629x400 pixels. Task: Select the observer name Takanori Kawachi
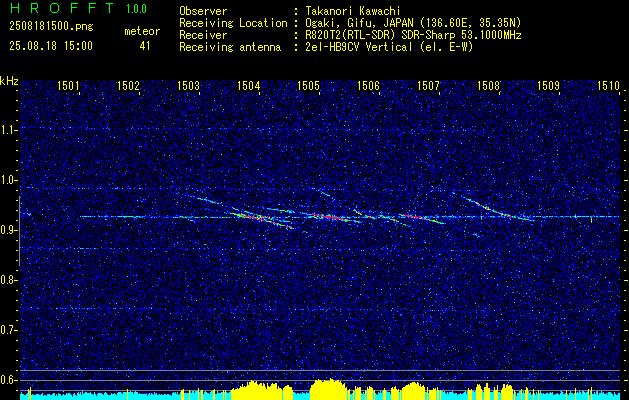(353, 11)
